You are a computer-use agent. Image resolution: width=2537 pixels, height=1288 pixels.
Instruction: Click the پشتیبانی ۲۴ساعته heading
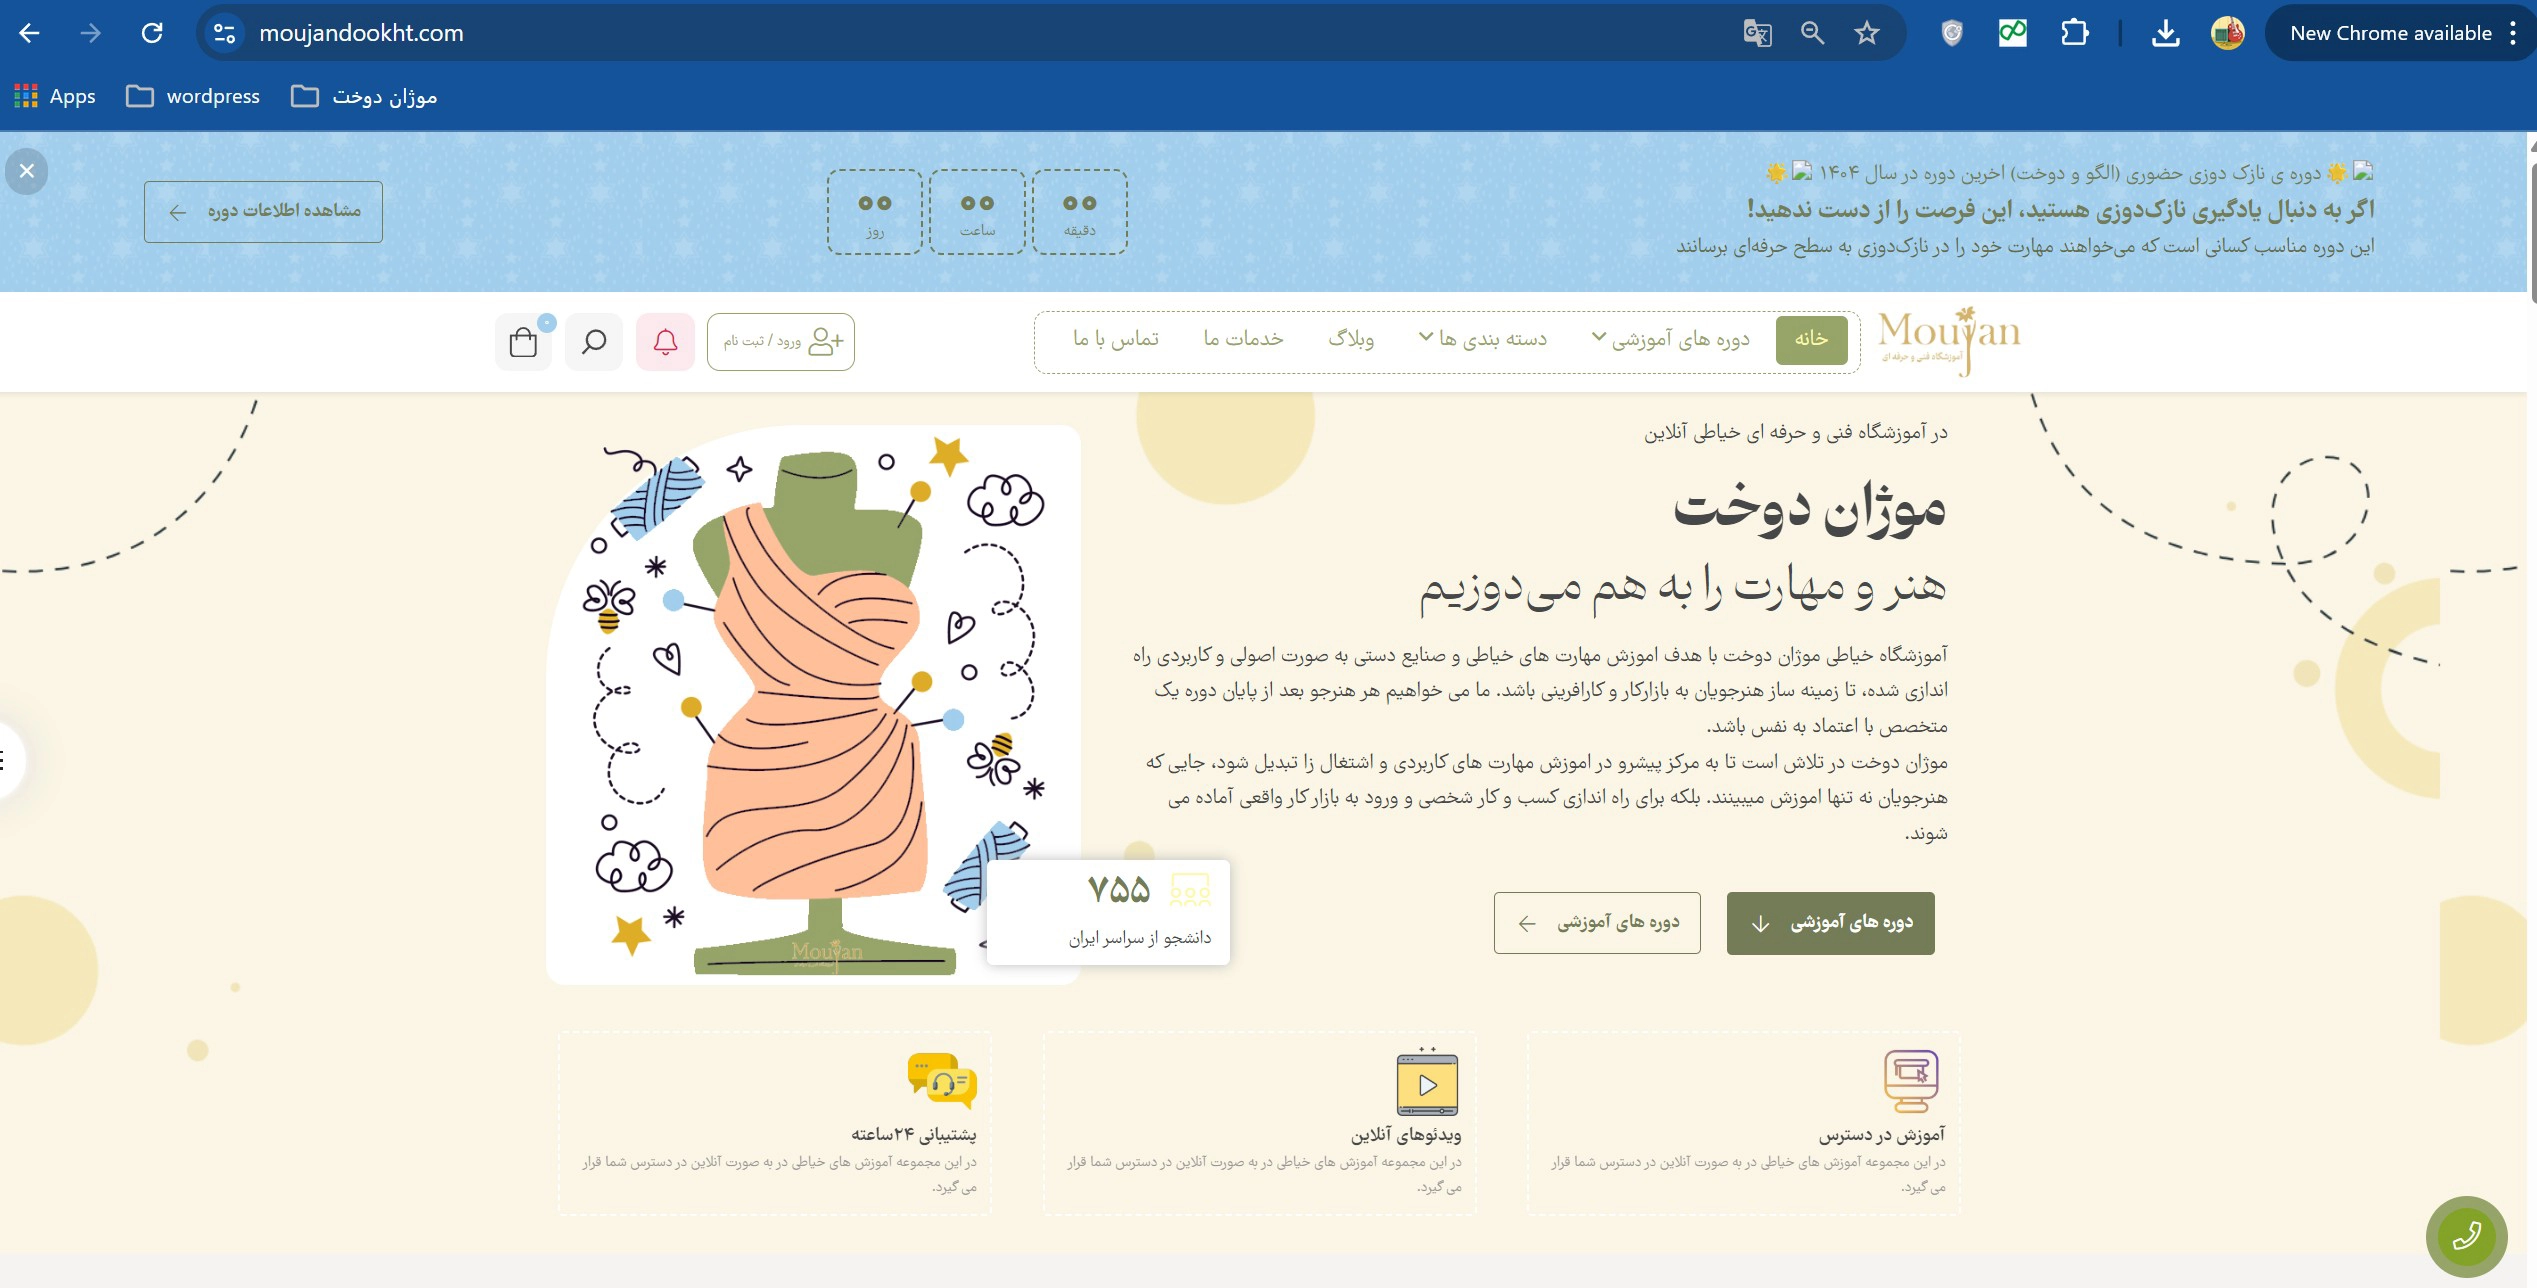[914, 1135]
